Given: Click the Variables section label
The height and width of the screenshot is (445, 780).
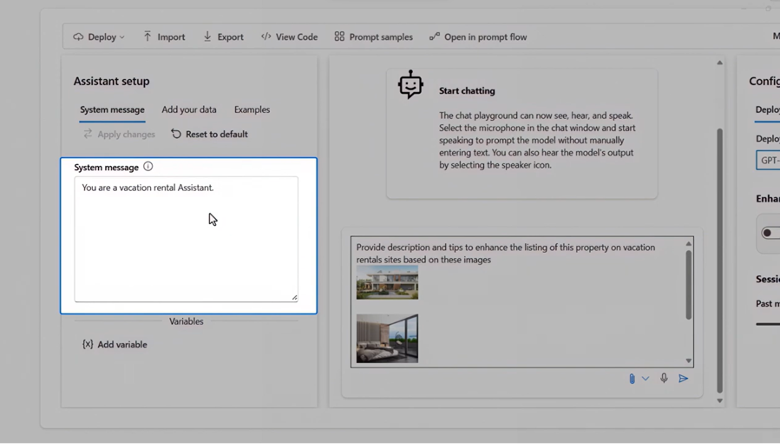Looking at the screenshot, I should pos(186,322).
